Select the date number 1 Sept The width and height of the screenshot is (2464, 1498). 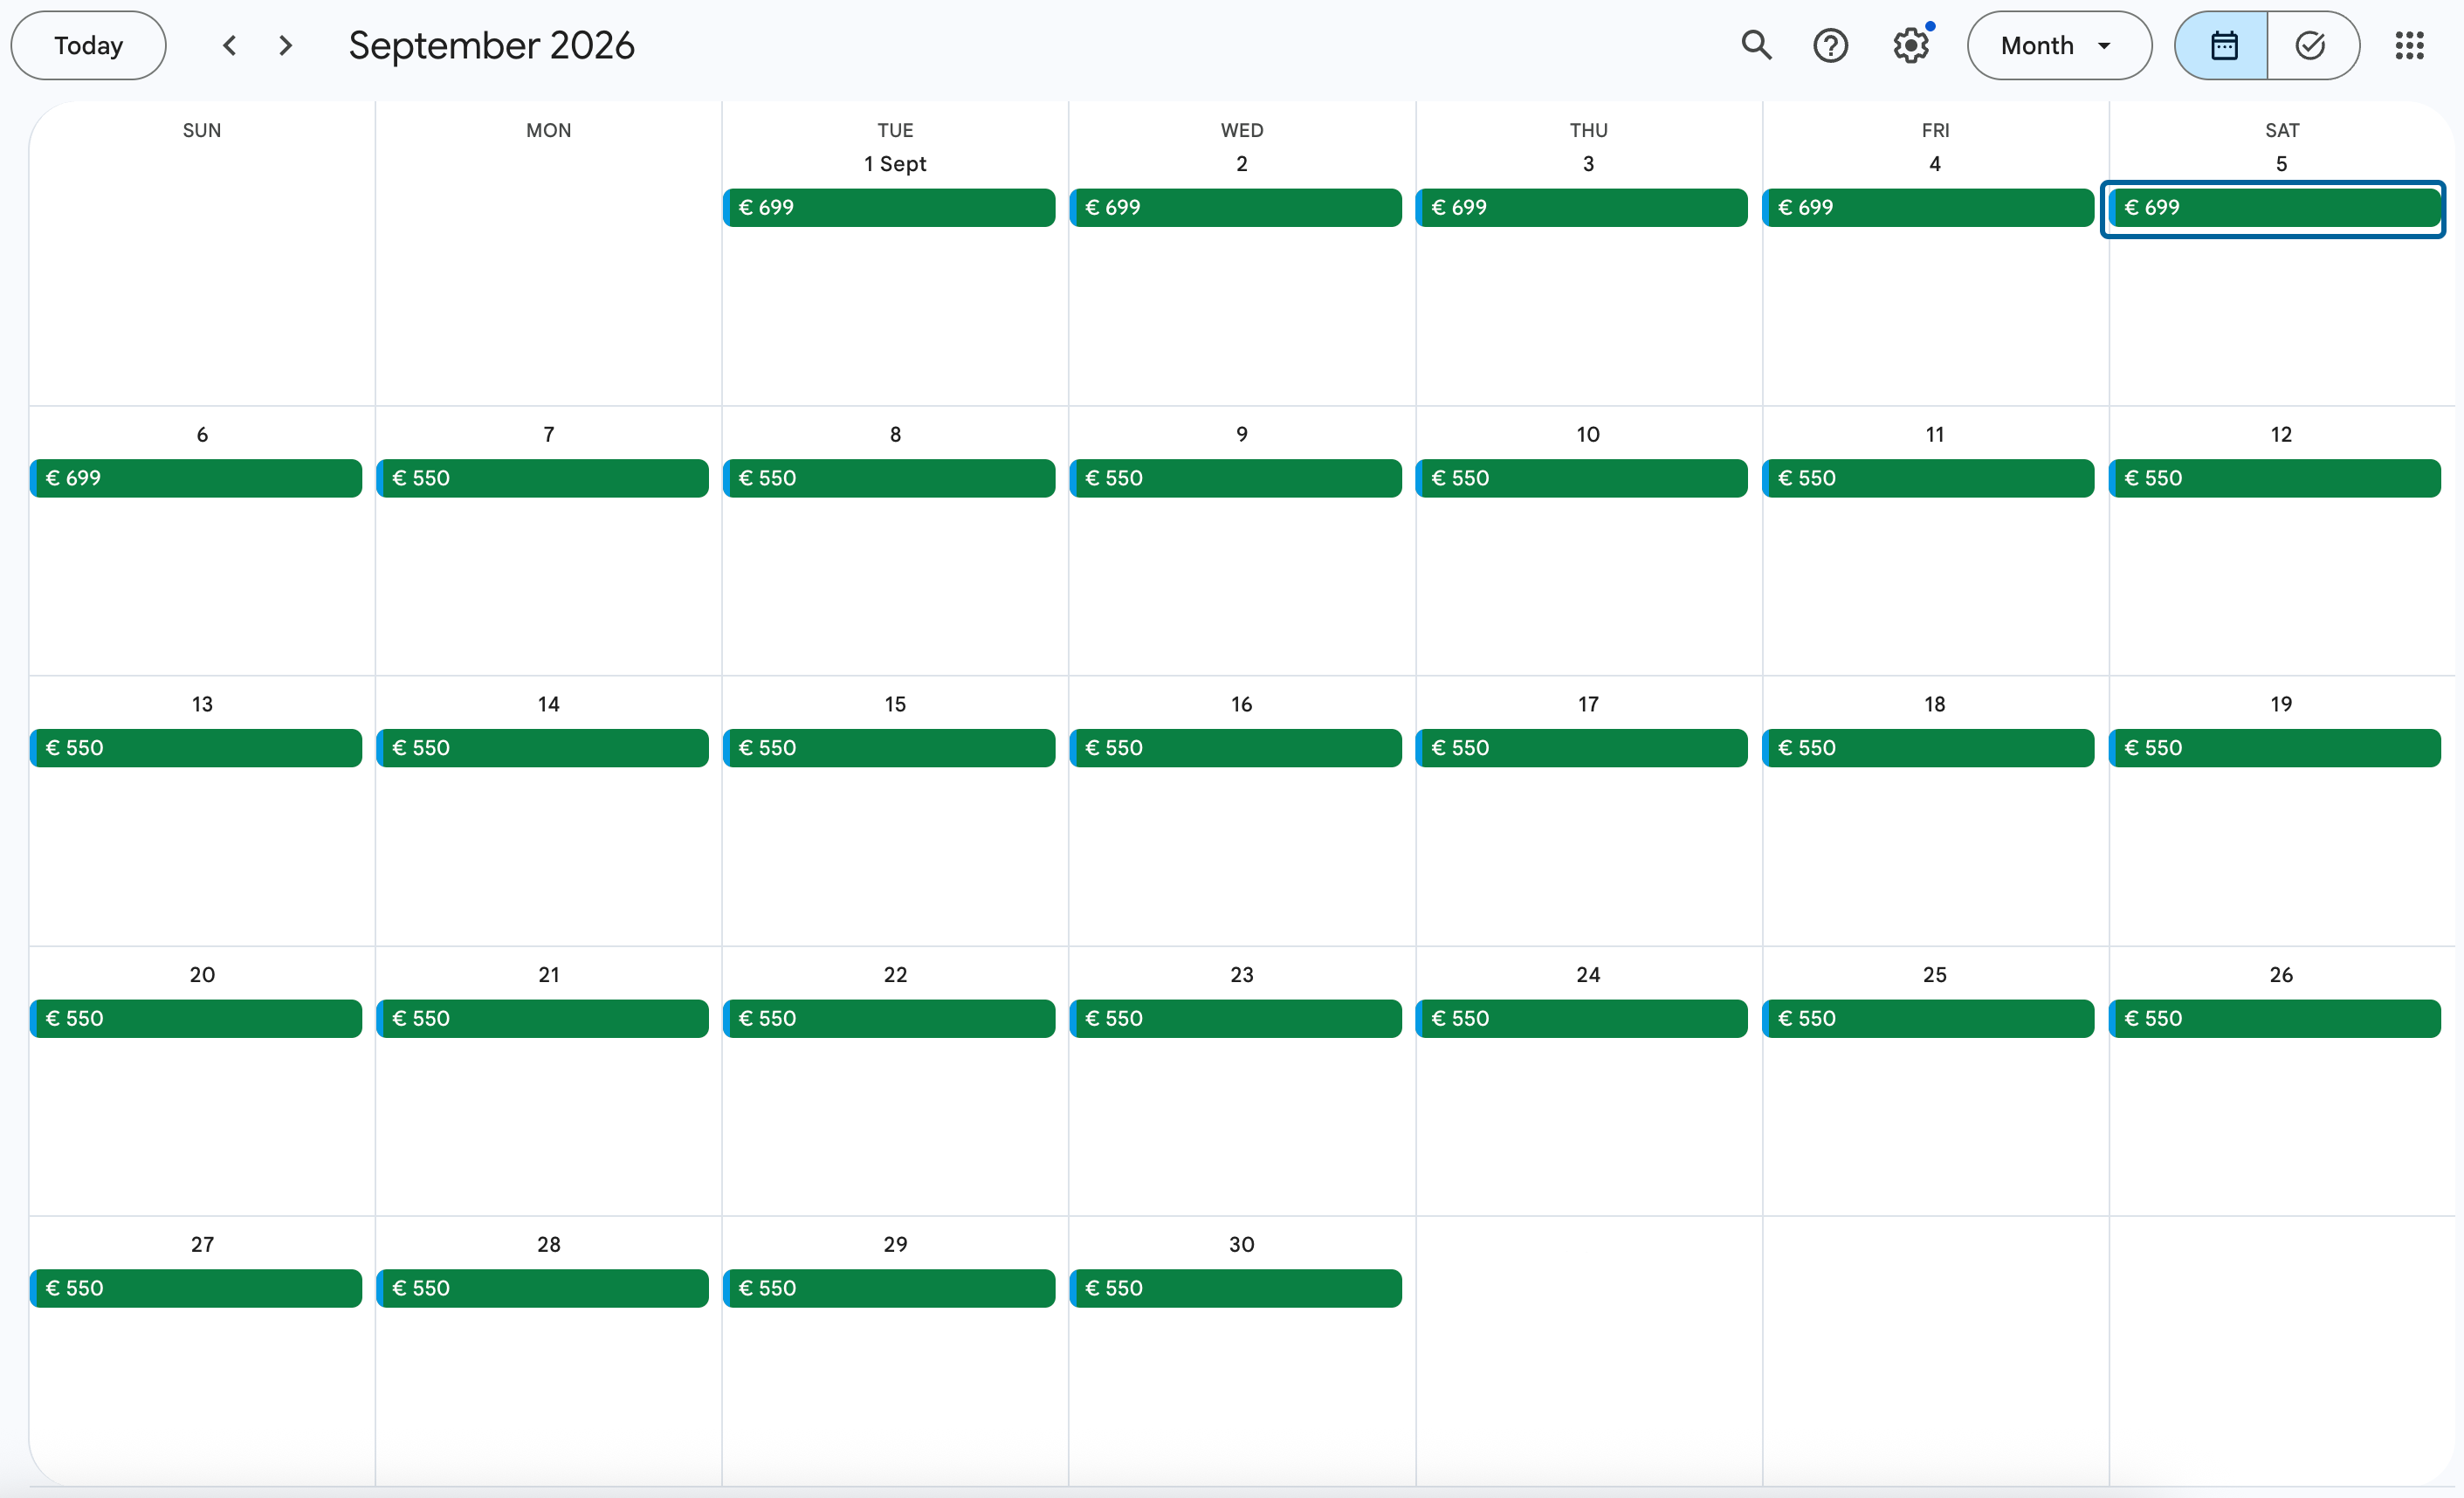[895, 164]
